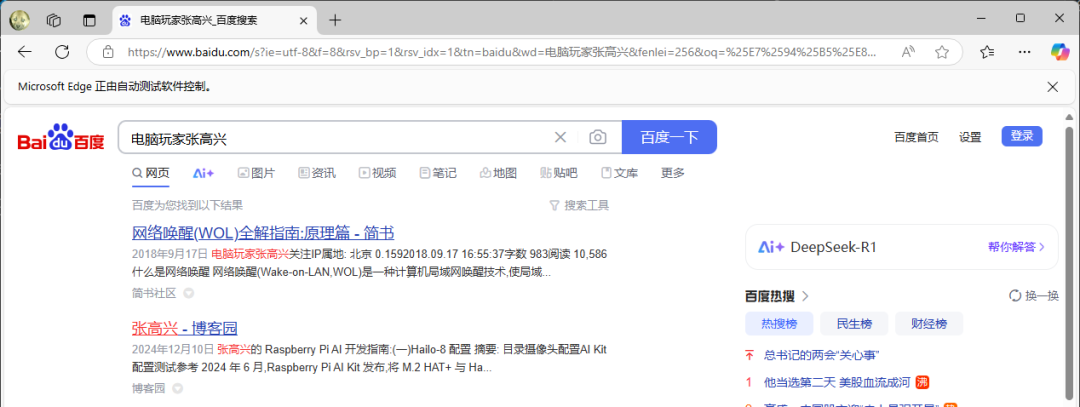Refresh the page
This screenshot has height=407, width=1080.
click(x=62, y=52)
